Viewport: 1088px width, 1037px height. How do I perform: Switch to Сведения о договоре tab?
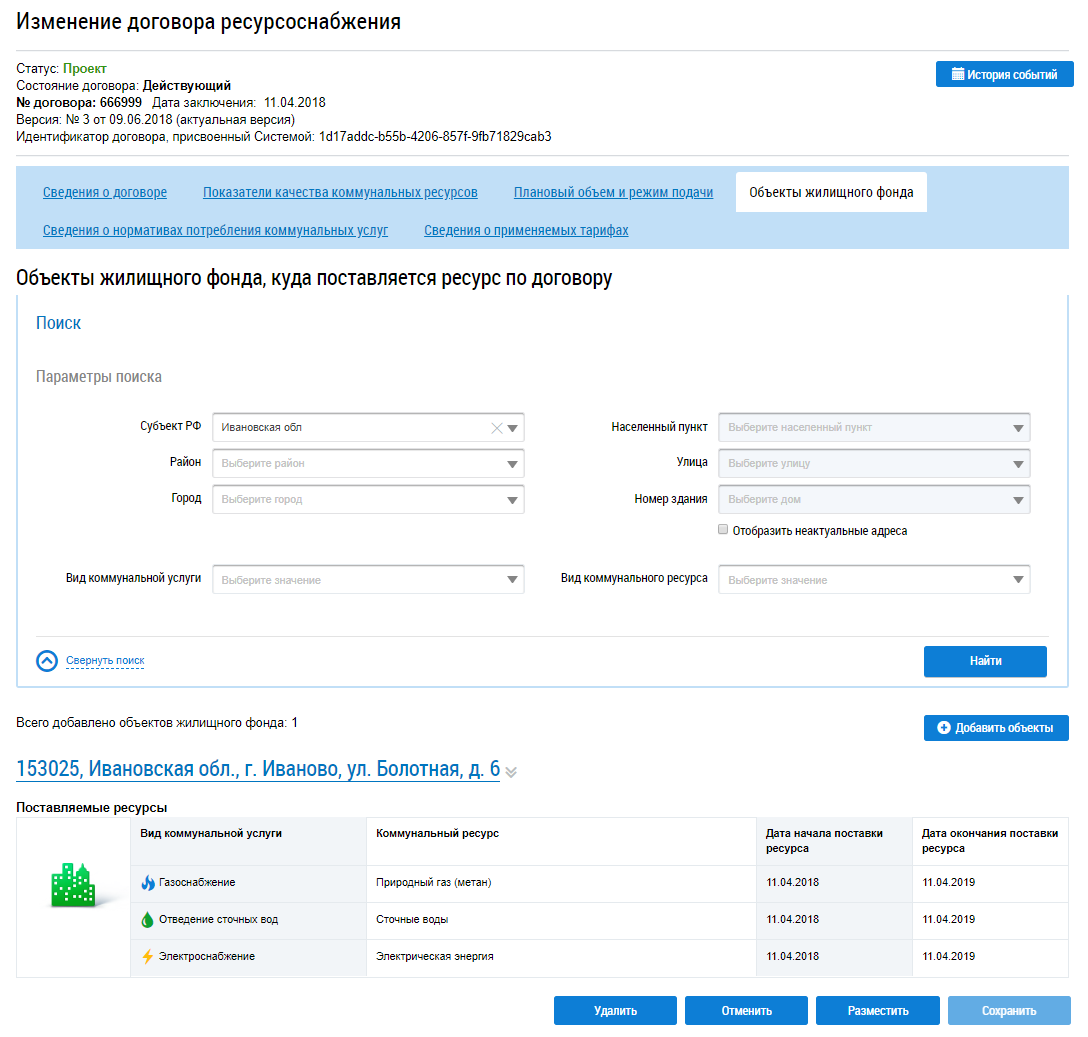[x=105, y=193]
